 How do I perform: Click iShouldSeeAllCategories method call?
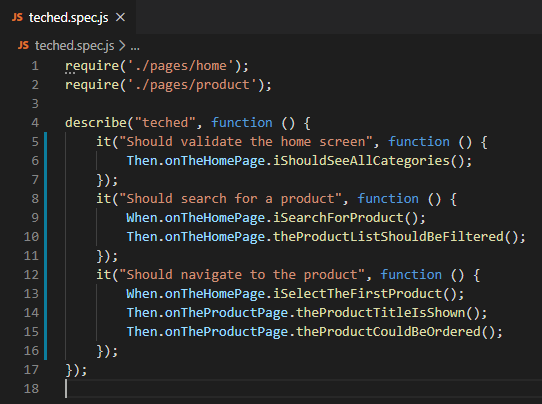(x=361, y=161)
